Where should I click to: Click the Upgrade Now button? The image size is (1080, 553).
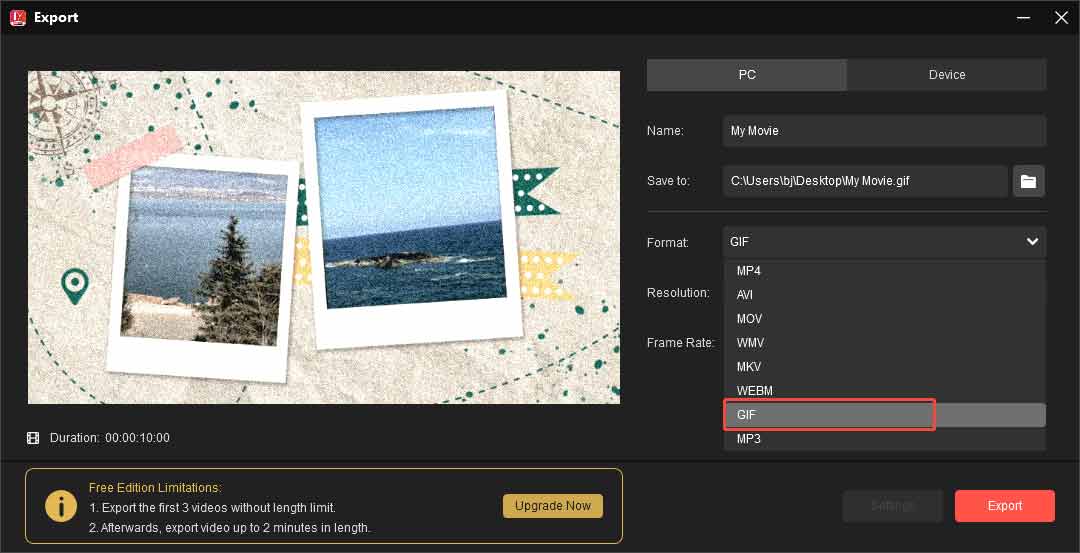click(553, 505)
